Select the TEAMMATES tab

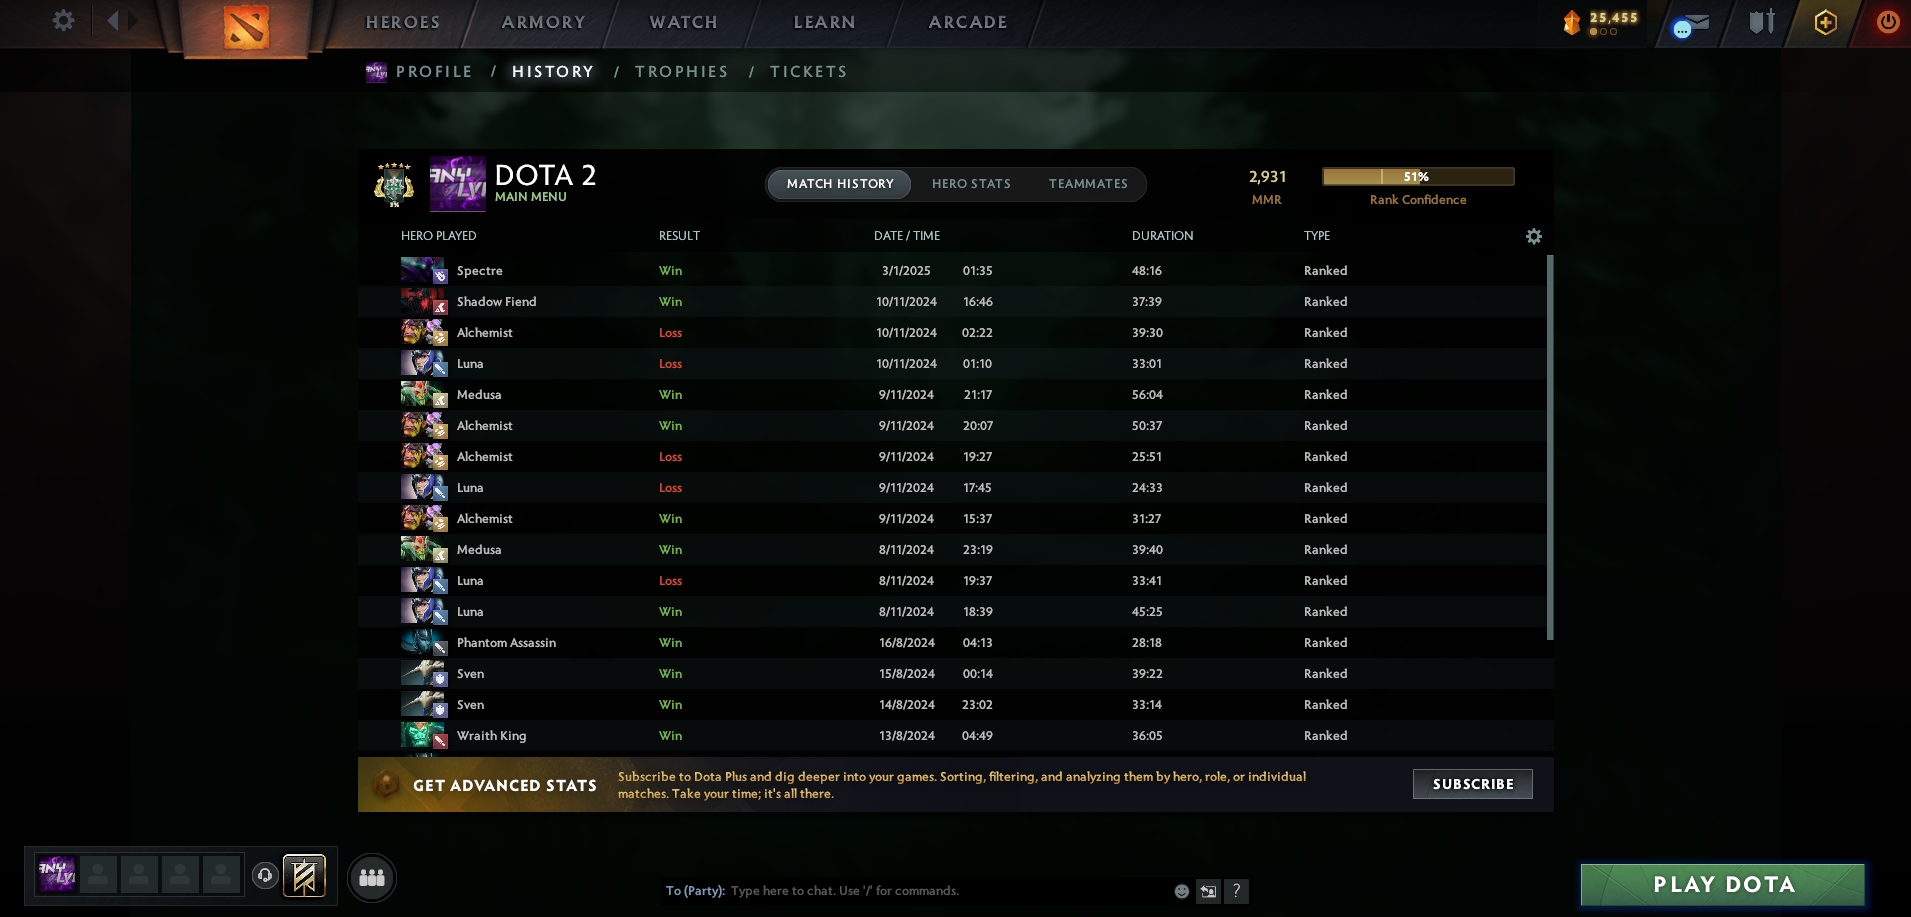coord(1088,184)
